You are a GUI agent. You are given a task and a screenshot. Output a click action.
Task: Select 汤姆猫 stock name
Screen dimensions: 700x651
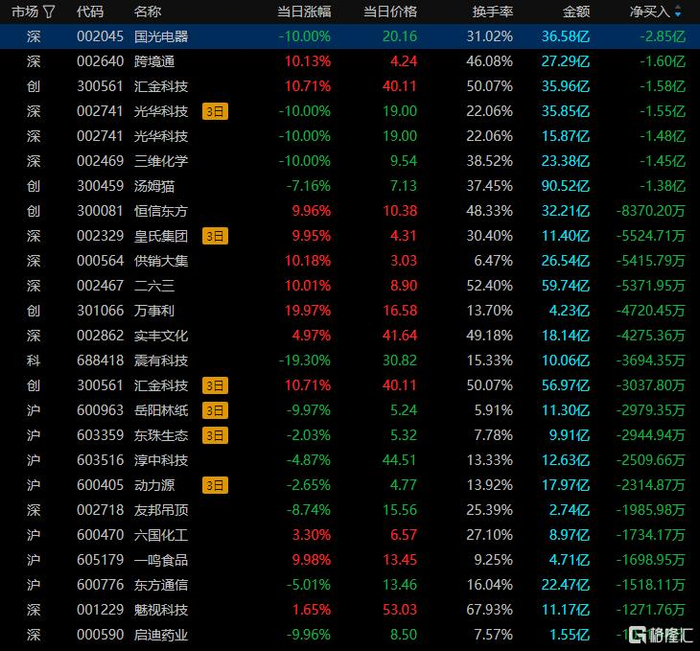click(x=154, y=186)
